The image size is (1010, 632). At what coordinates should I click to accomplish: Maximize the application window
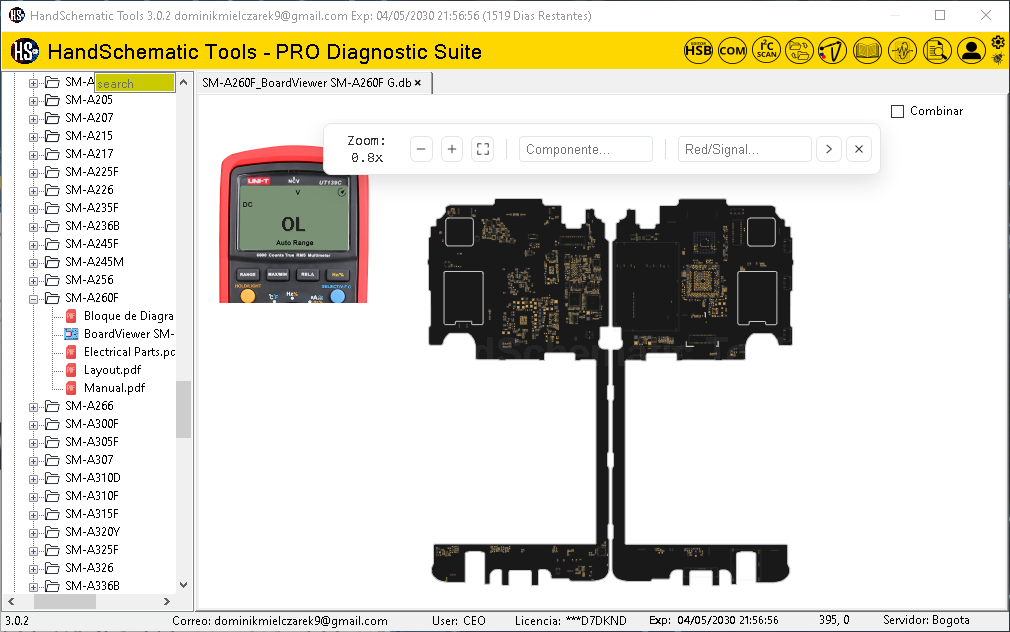(x=940, y=15)
